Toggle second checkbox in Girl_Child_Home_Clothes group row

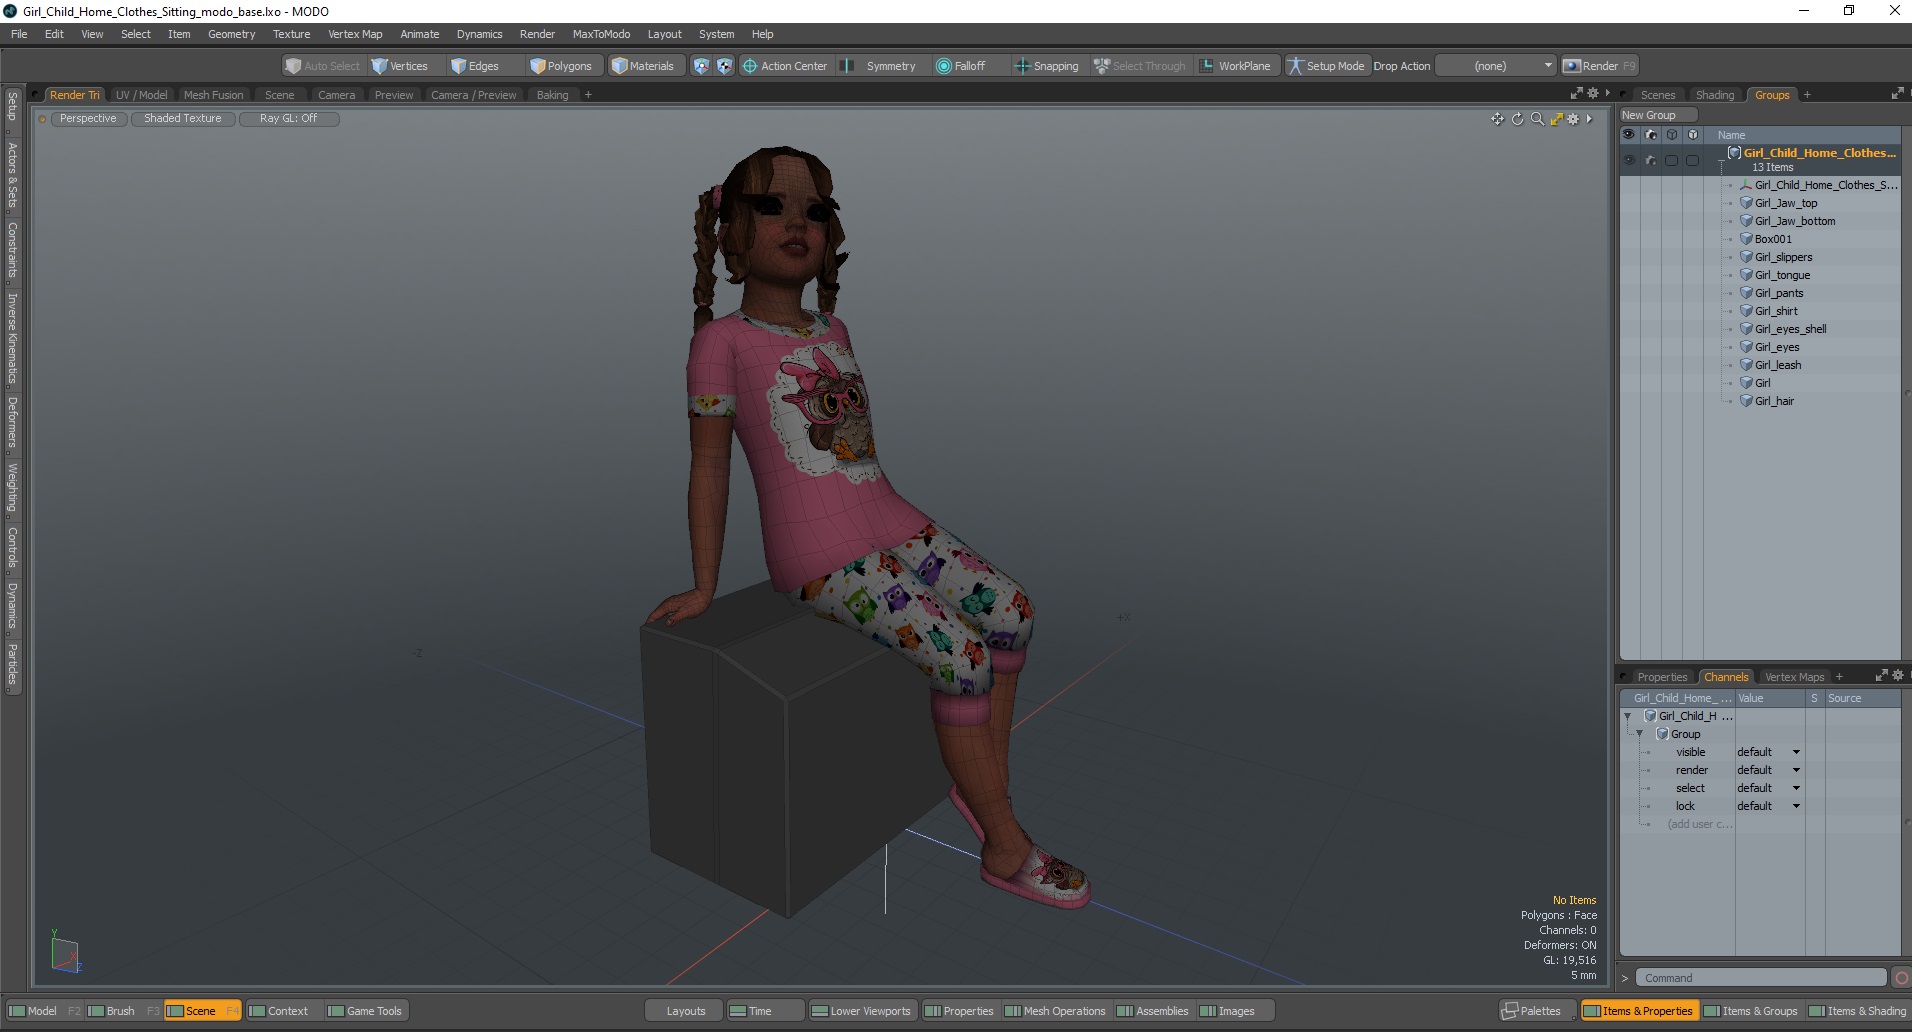point(1693,160)
